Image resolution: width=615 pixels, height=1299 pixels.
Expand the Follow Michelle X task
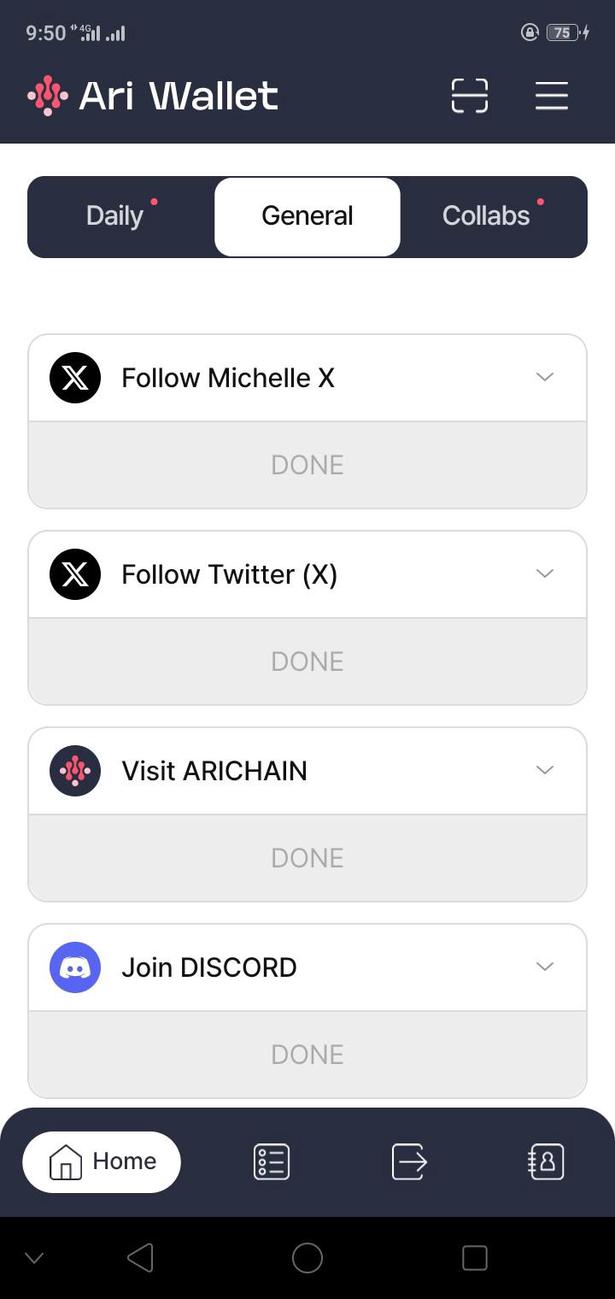click(544, 377)
